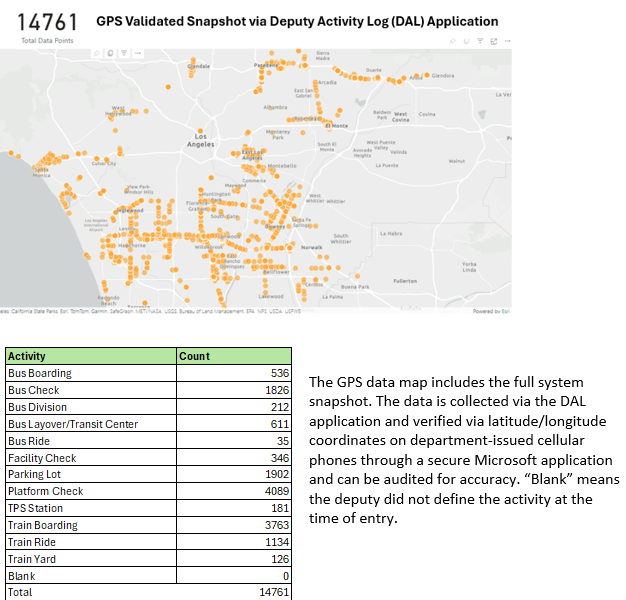Click the Los Angeles label on the map

(200, 141)
